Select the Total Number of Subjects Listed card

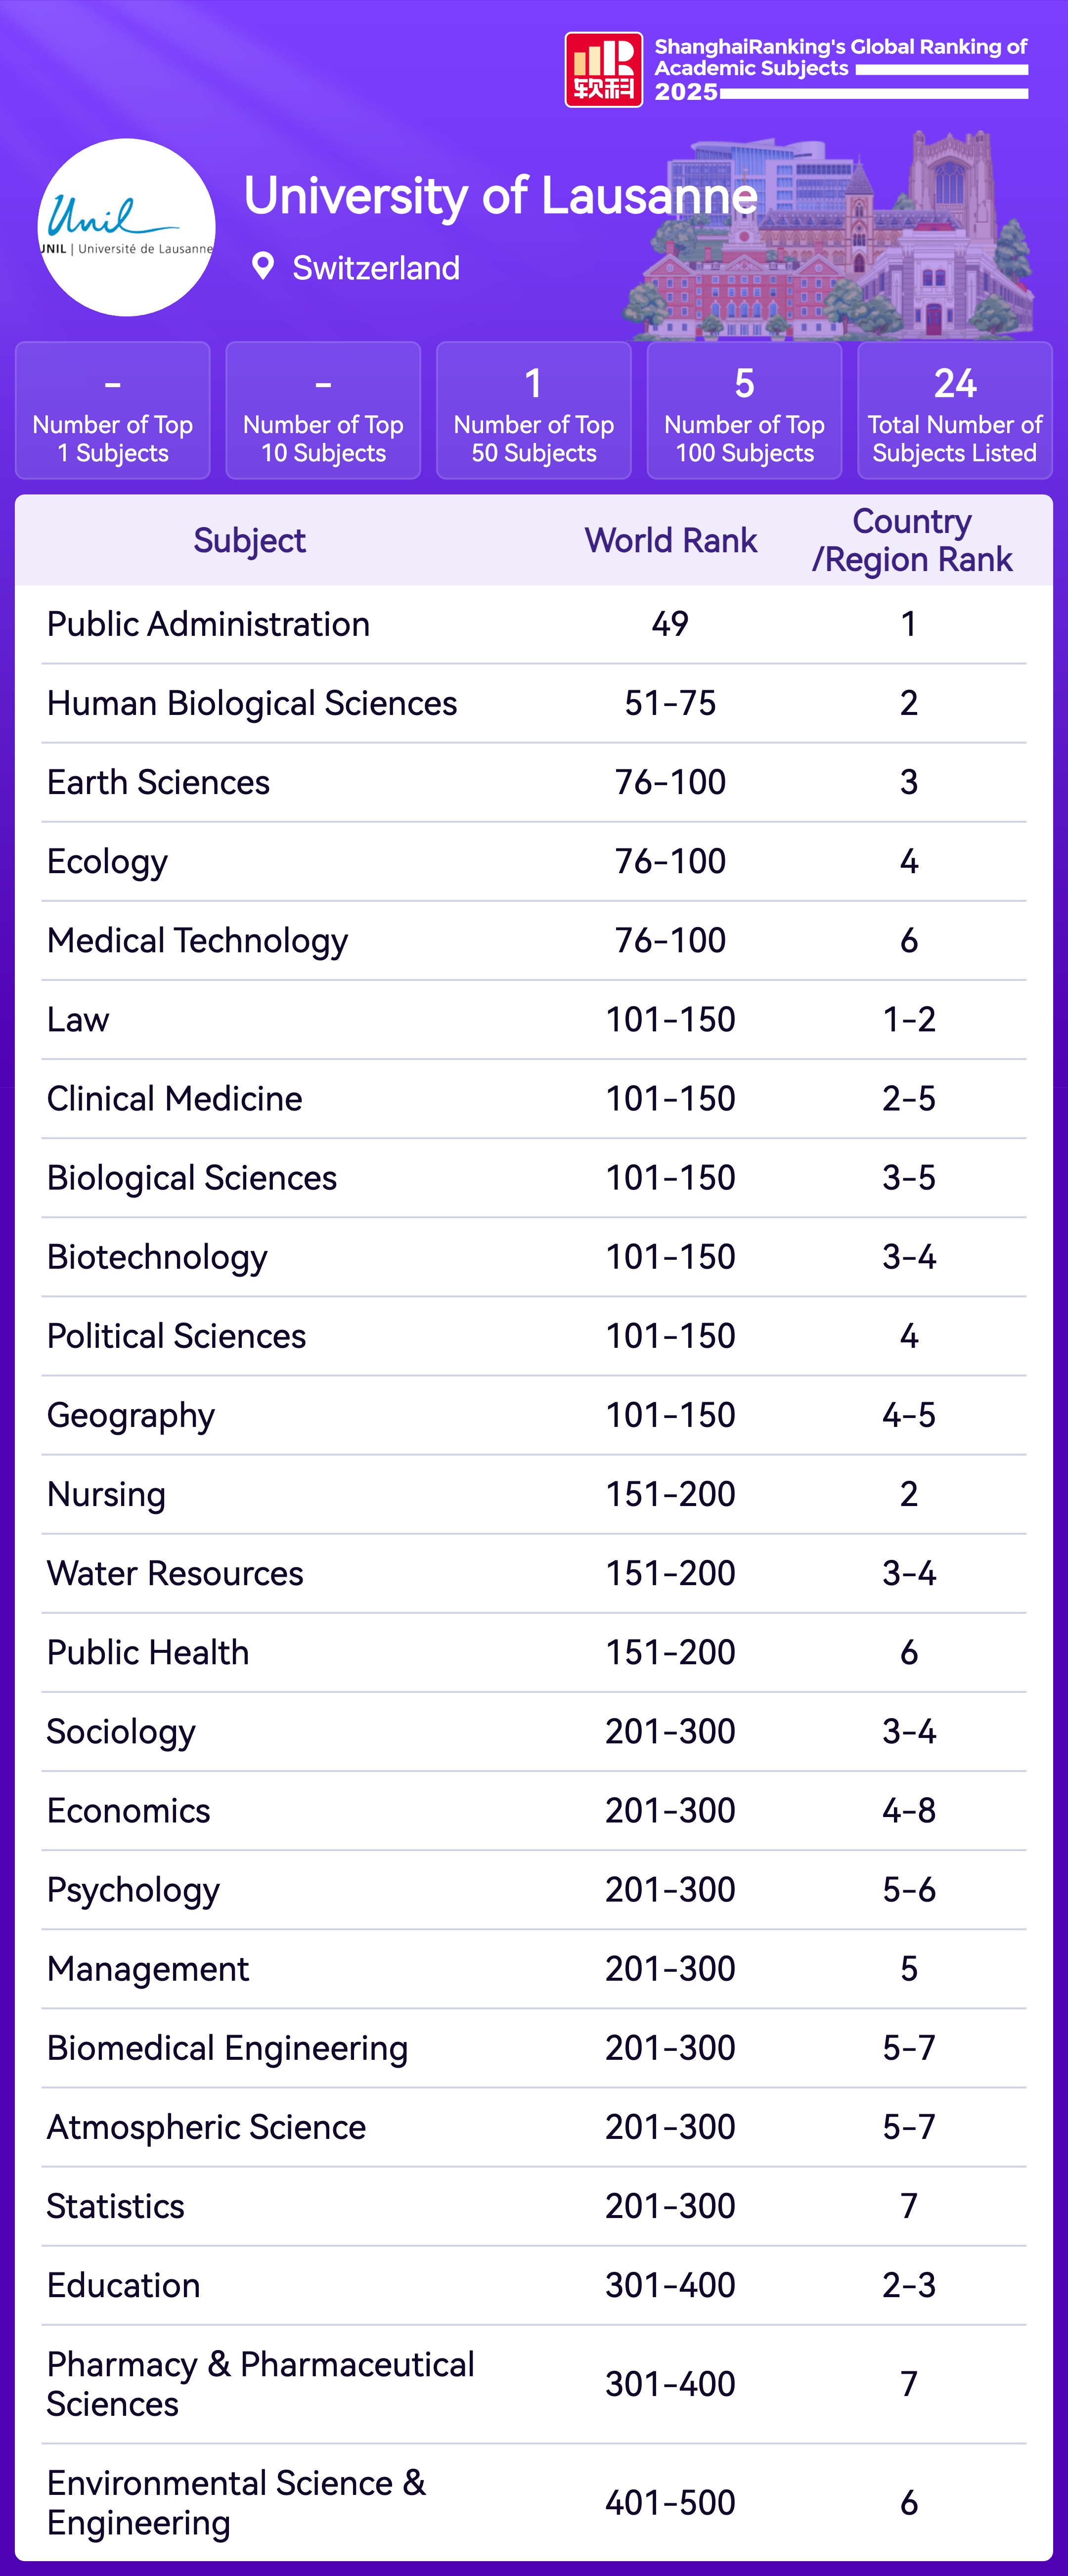click(x=954, y=411)
